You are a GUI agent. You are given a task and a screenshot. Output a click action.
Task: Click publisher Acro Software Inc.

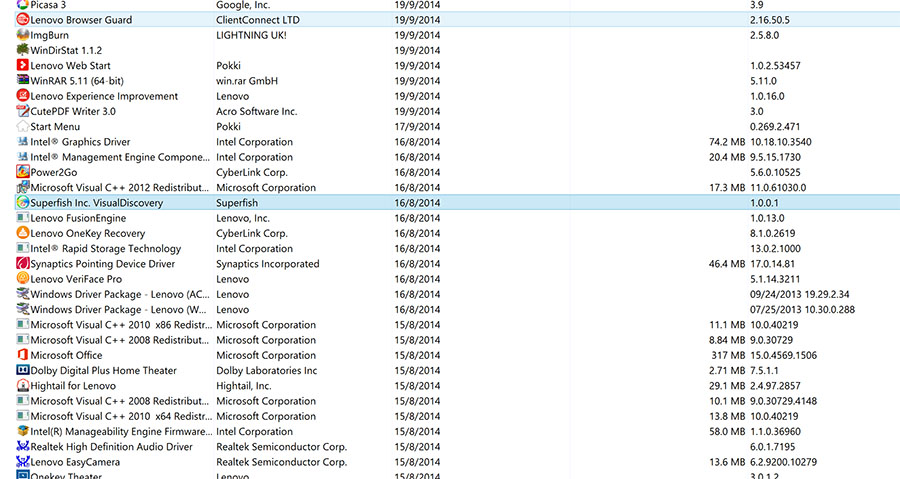point(257,111)
